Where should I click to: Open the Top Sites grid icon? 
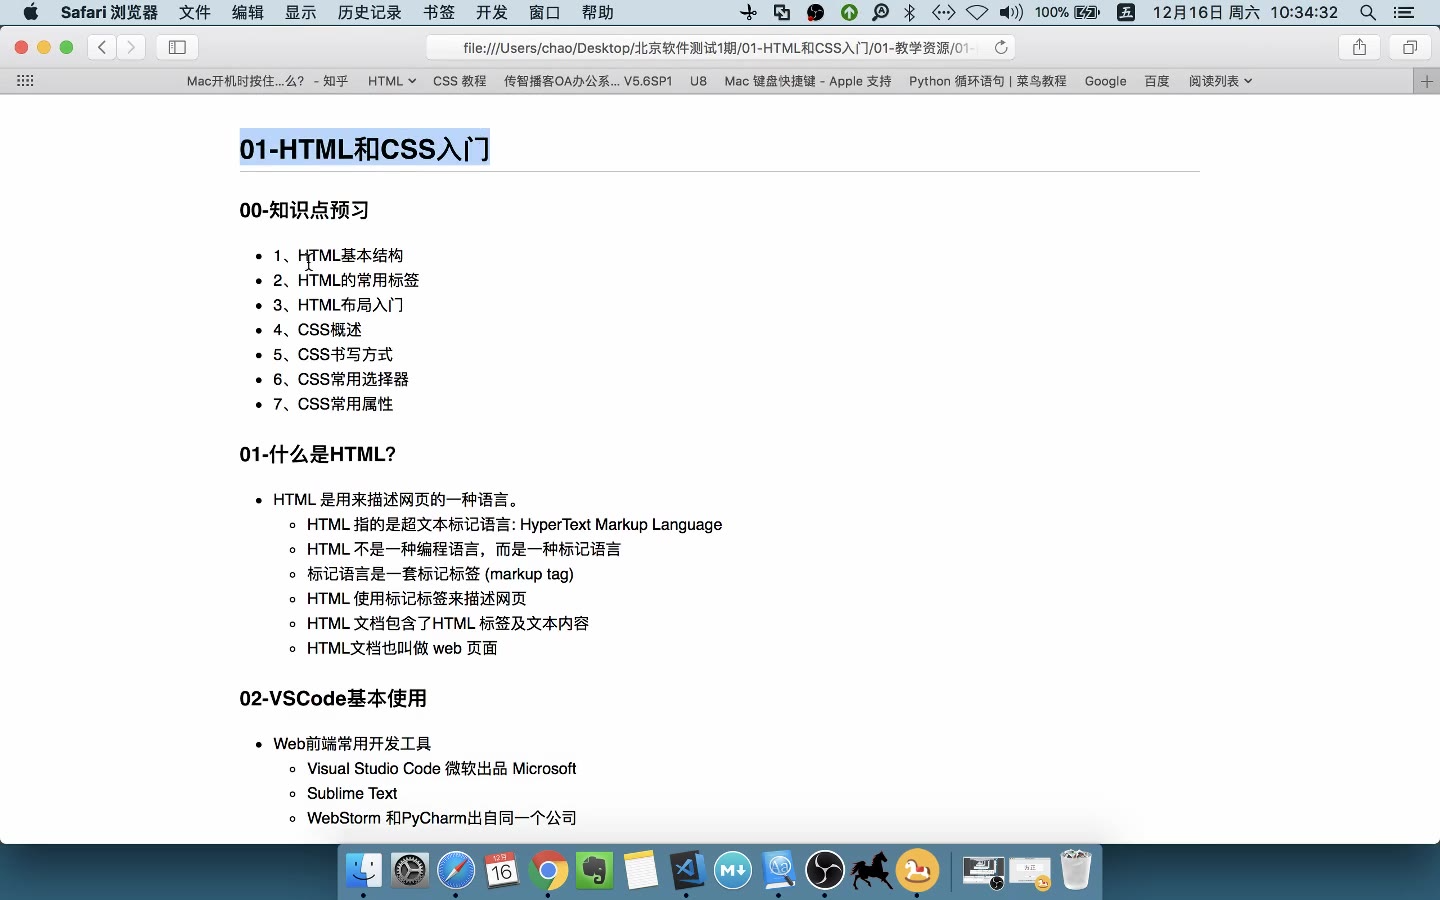[26, 81]
